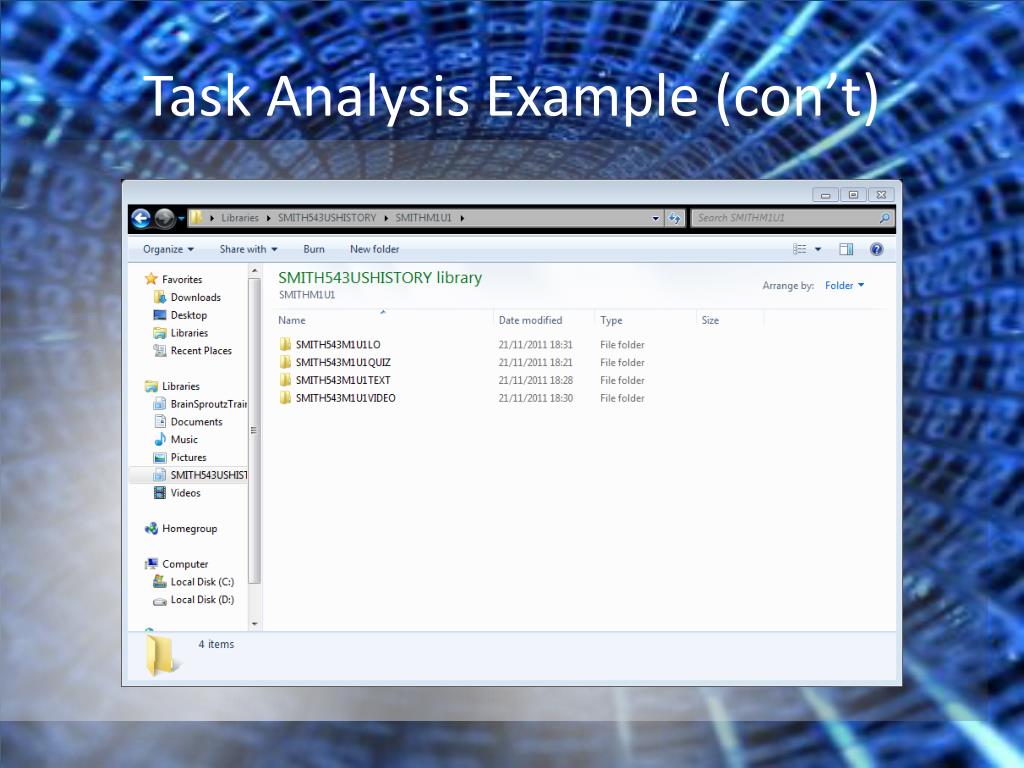Screen dimensions: 1024x768
Task: Select the date 21/11/2011 18:30
Action: (x=536, y=398)
